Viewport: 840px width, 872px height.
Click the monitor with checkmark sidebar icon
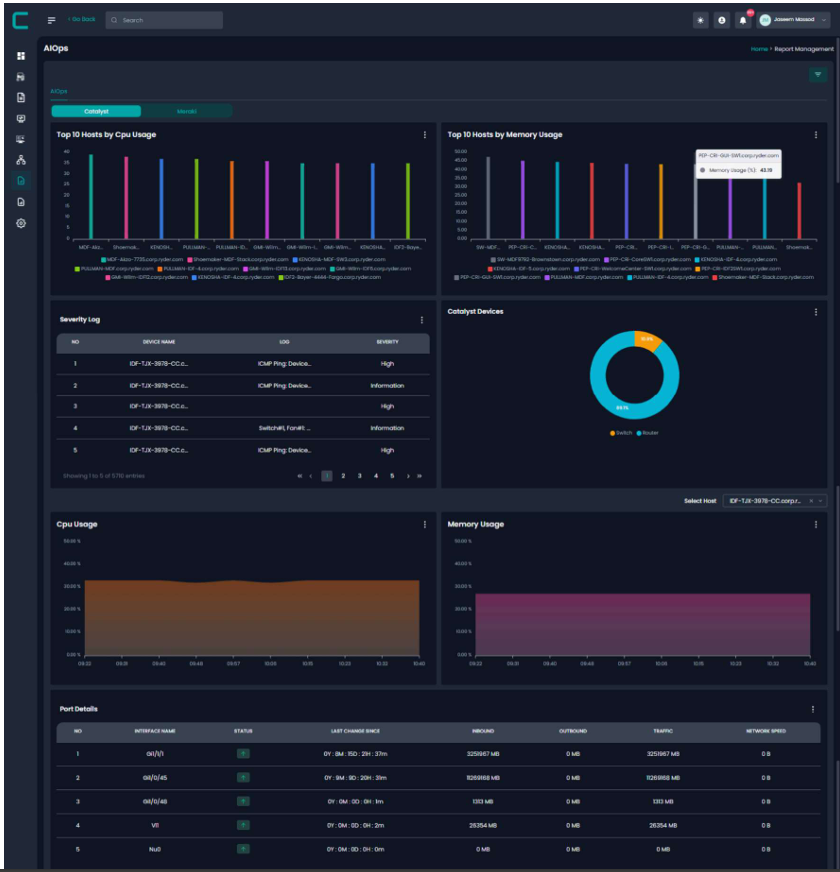[x=21, y=118]
